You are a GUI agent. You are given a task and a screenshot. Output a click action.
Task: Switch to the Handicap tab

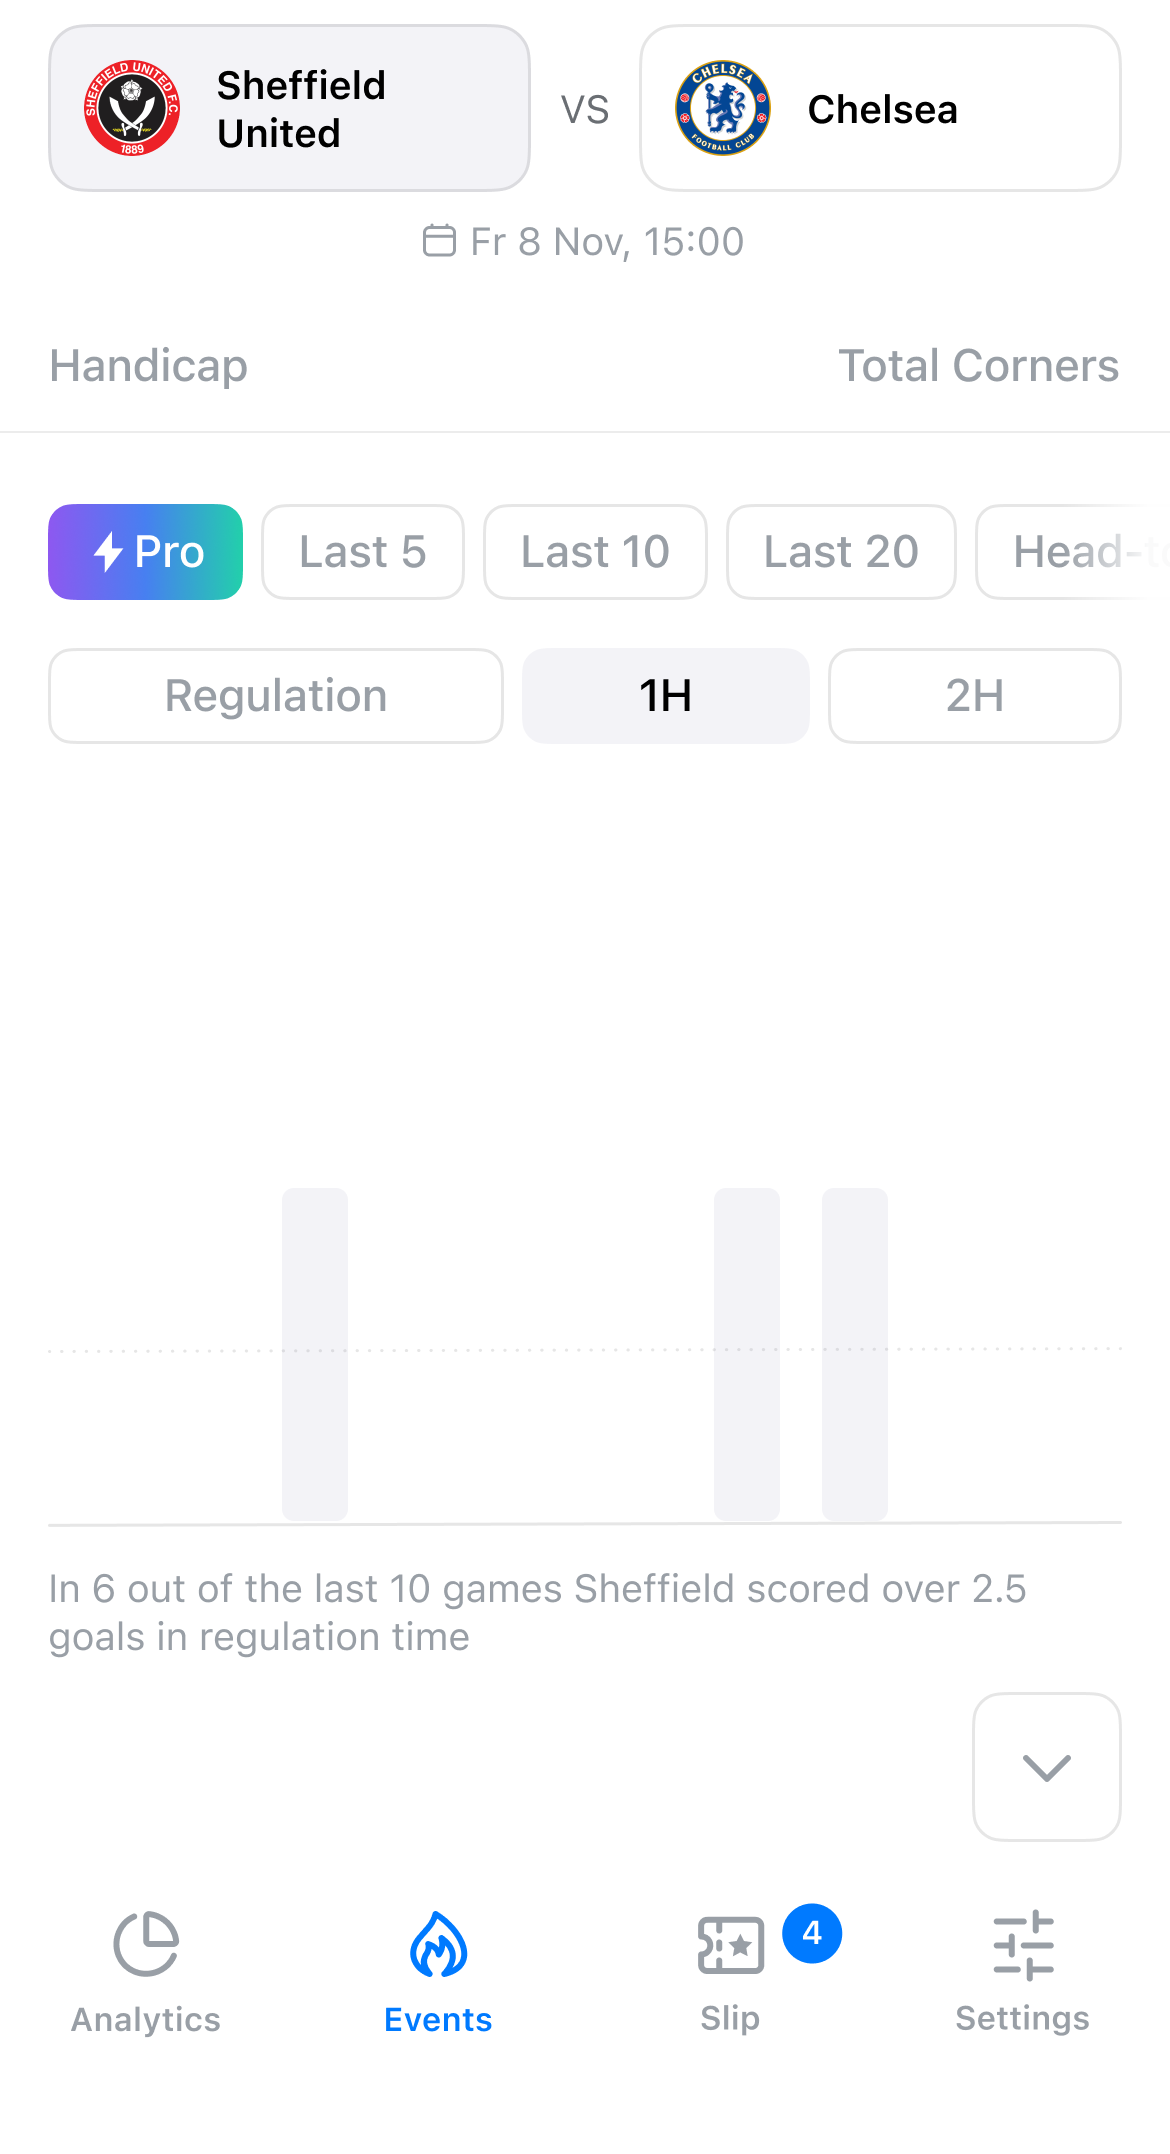pyautogui.click(x=149, y=366)
